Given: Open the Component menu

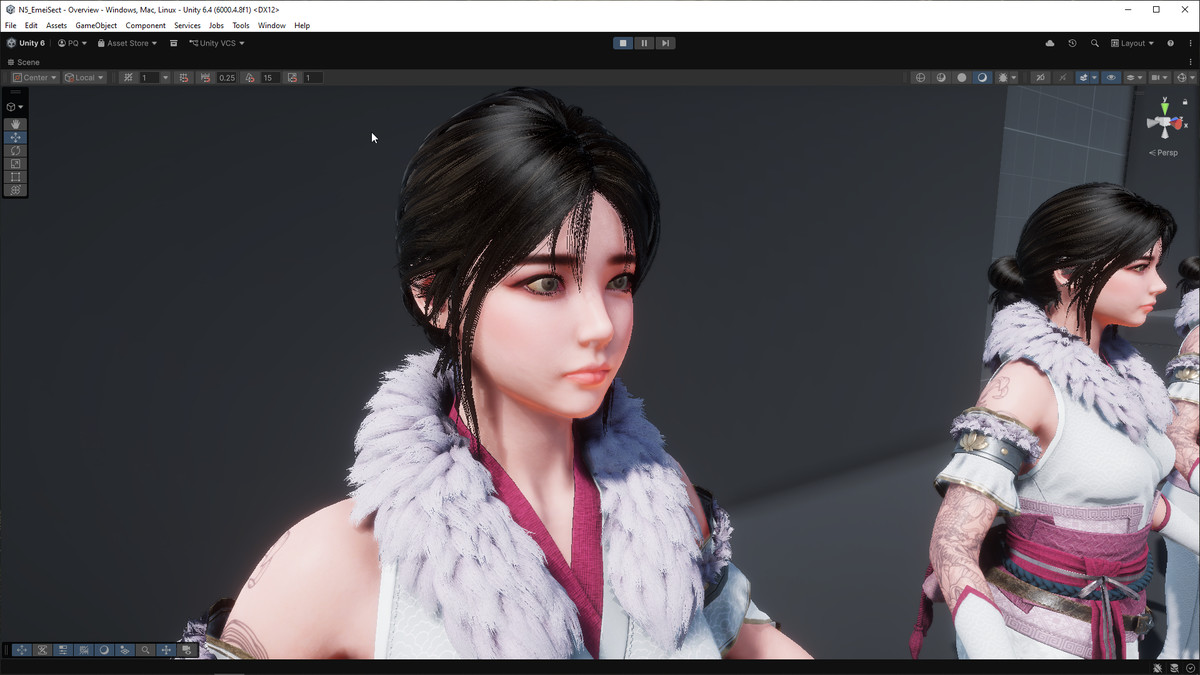Looking at the screenshot, I should pos(146,25).
